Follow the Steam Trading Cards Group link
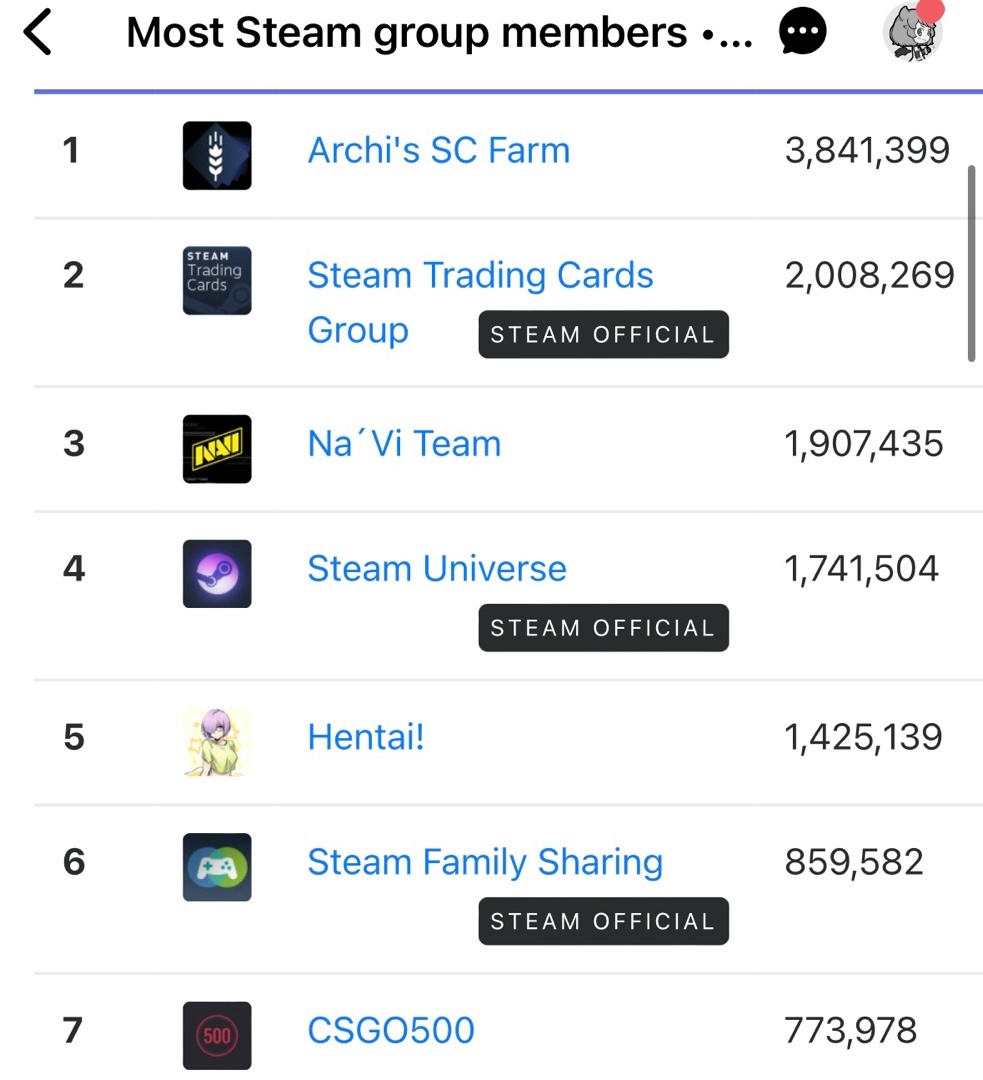983x1080 pixels. [x=480, y=275]
